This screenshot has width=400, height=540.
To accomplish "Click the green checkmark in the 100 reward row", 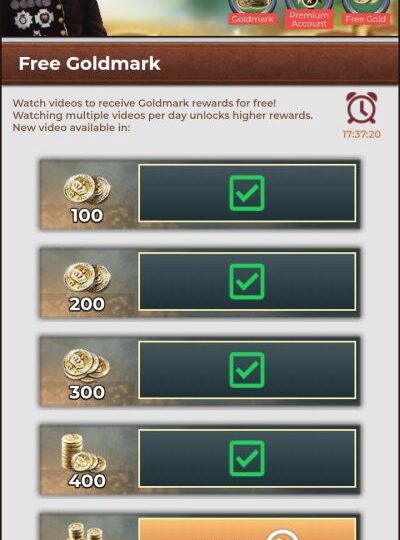I will tap(247, 193).
